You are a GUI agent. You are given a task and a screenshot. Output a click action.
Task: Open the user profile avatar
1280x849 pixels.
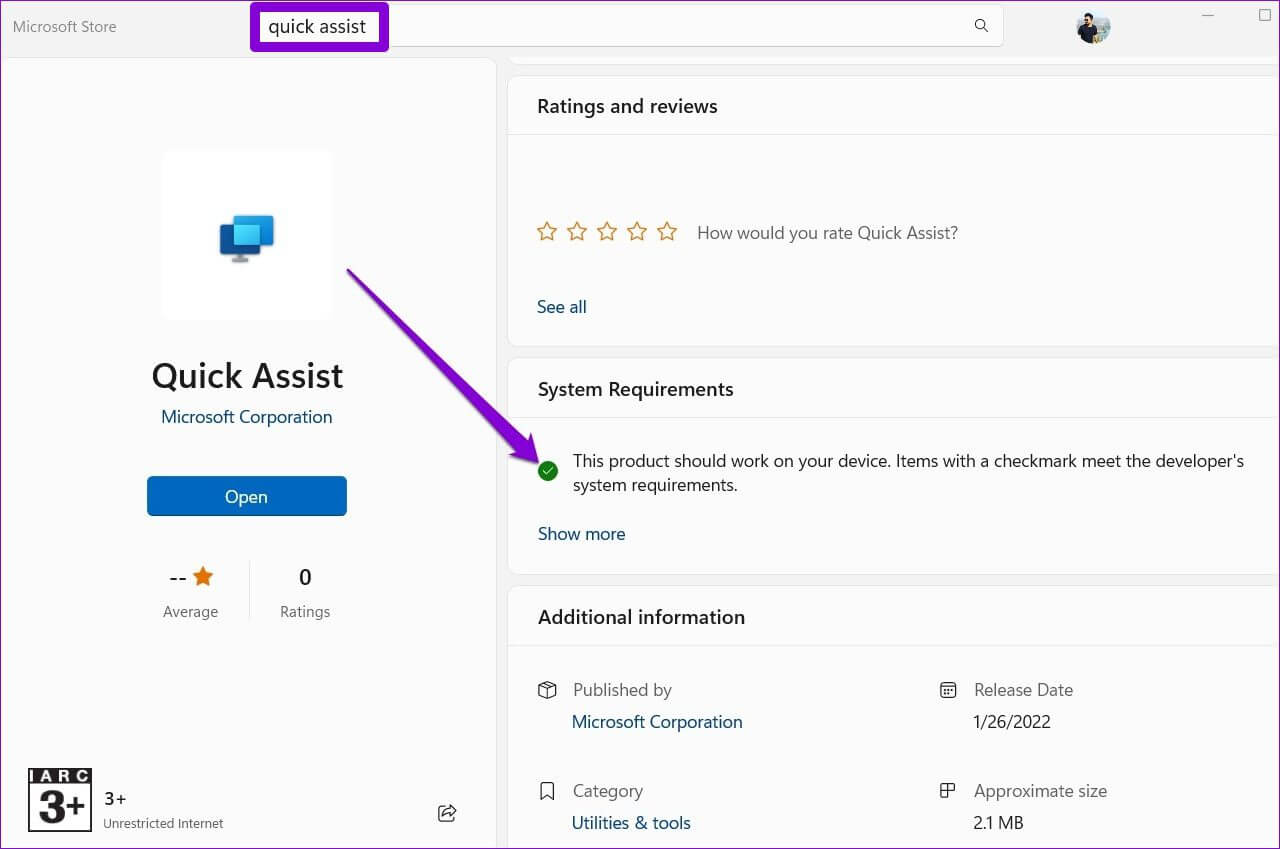(x=1092, y=27)
